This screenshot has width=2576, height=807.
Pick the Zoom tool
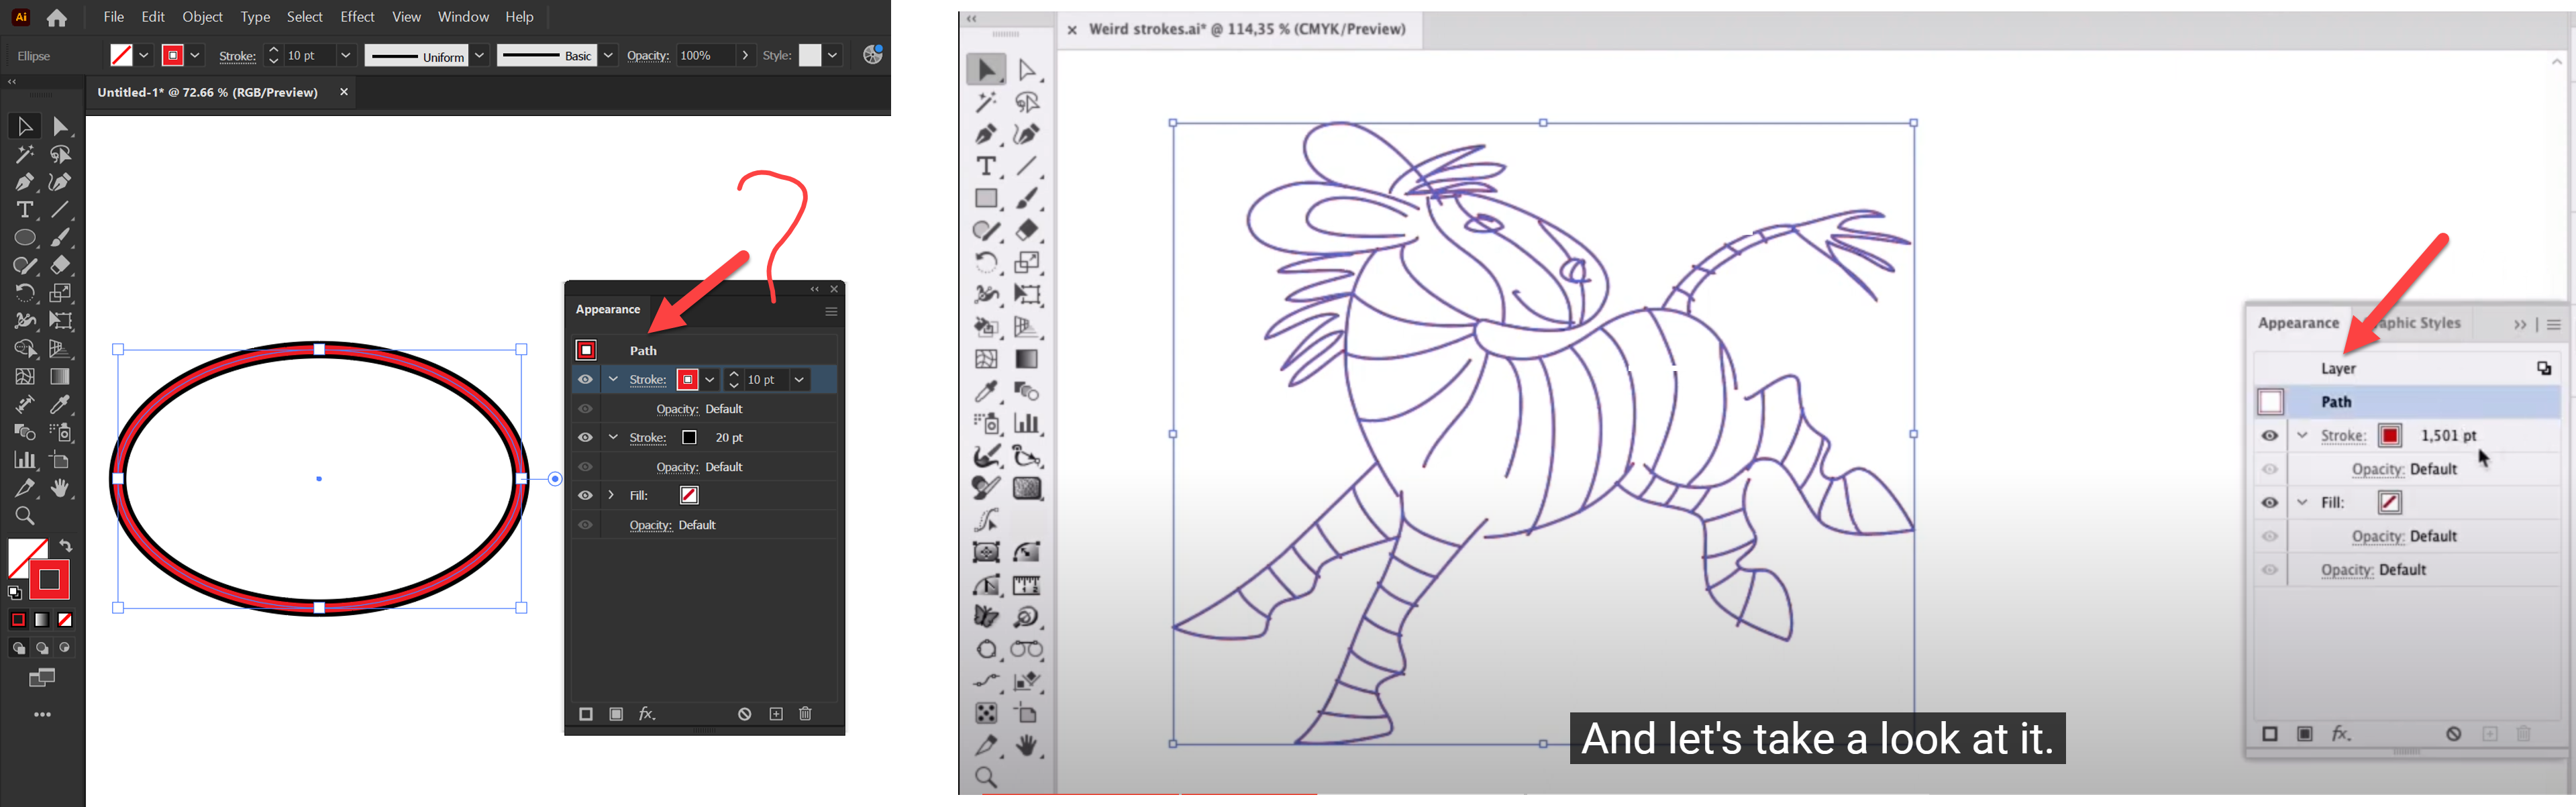coord(24,516)
